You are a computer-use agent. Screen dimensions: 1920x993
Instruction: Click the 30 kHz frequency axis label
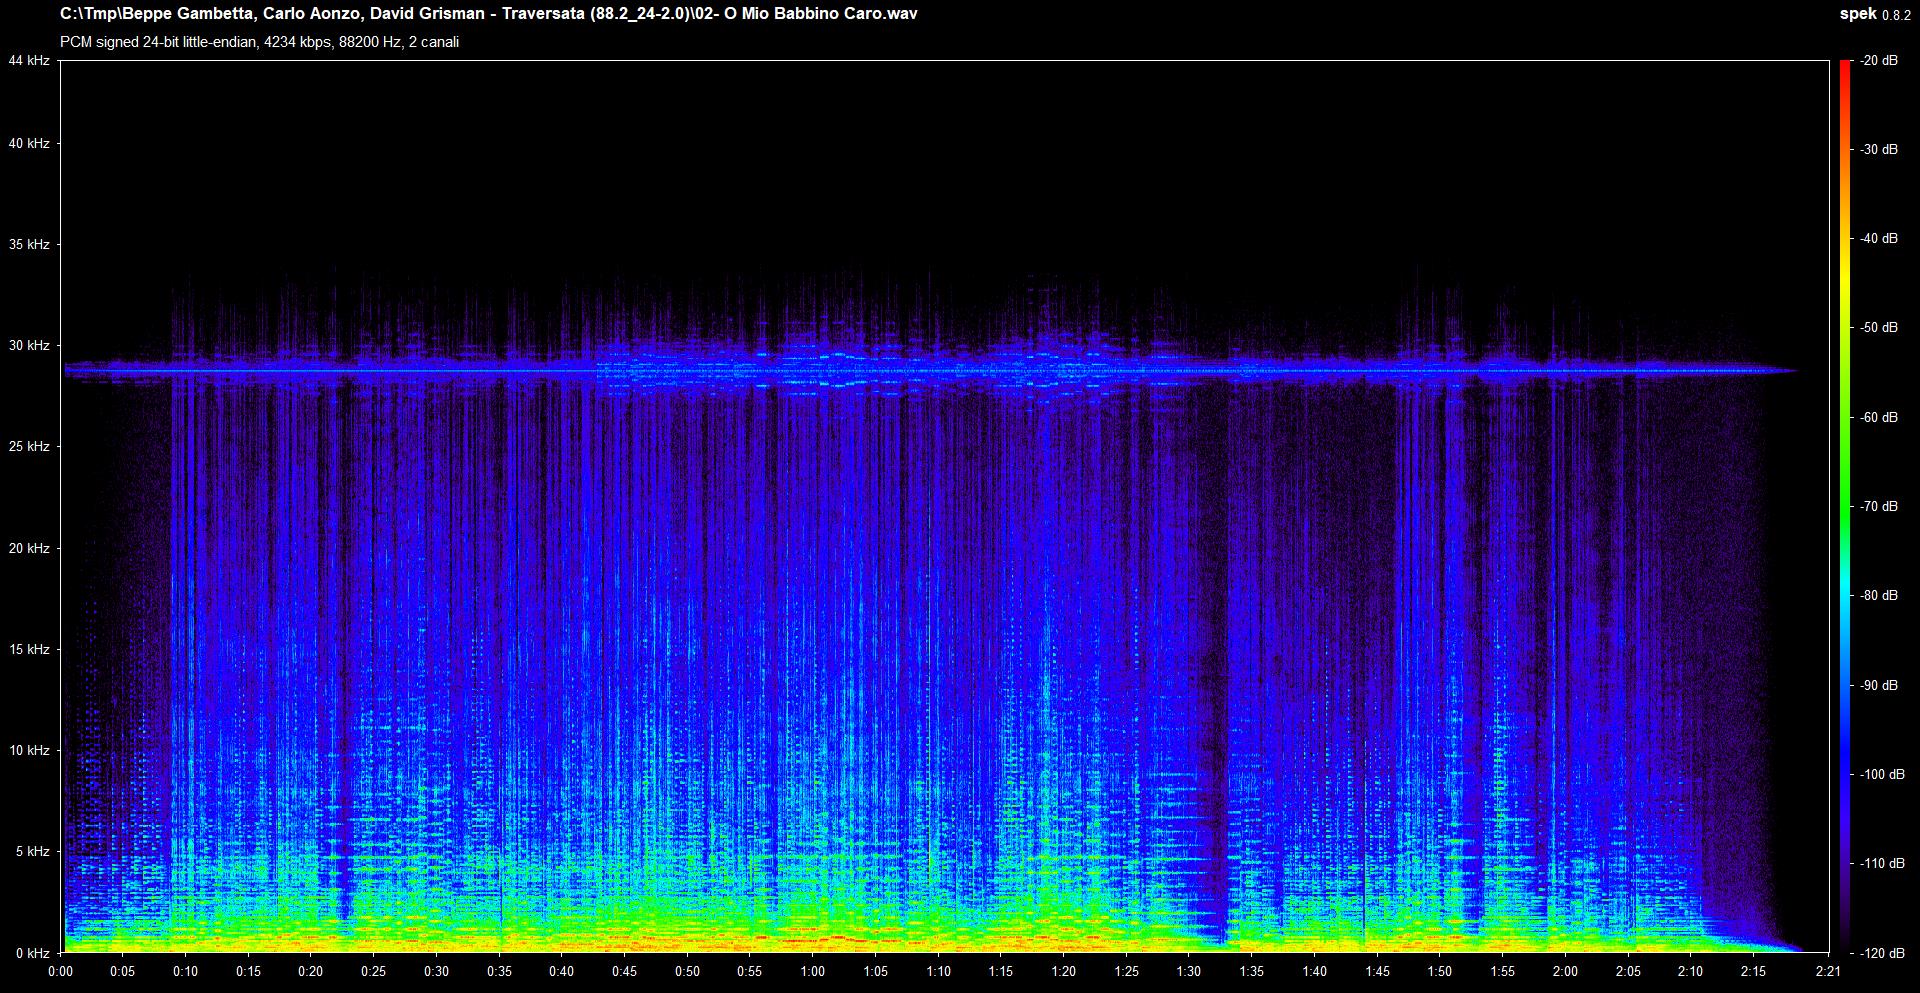pos(29,346)
